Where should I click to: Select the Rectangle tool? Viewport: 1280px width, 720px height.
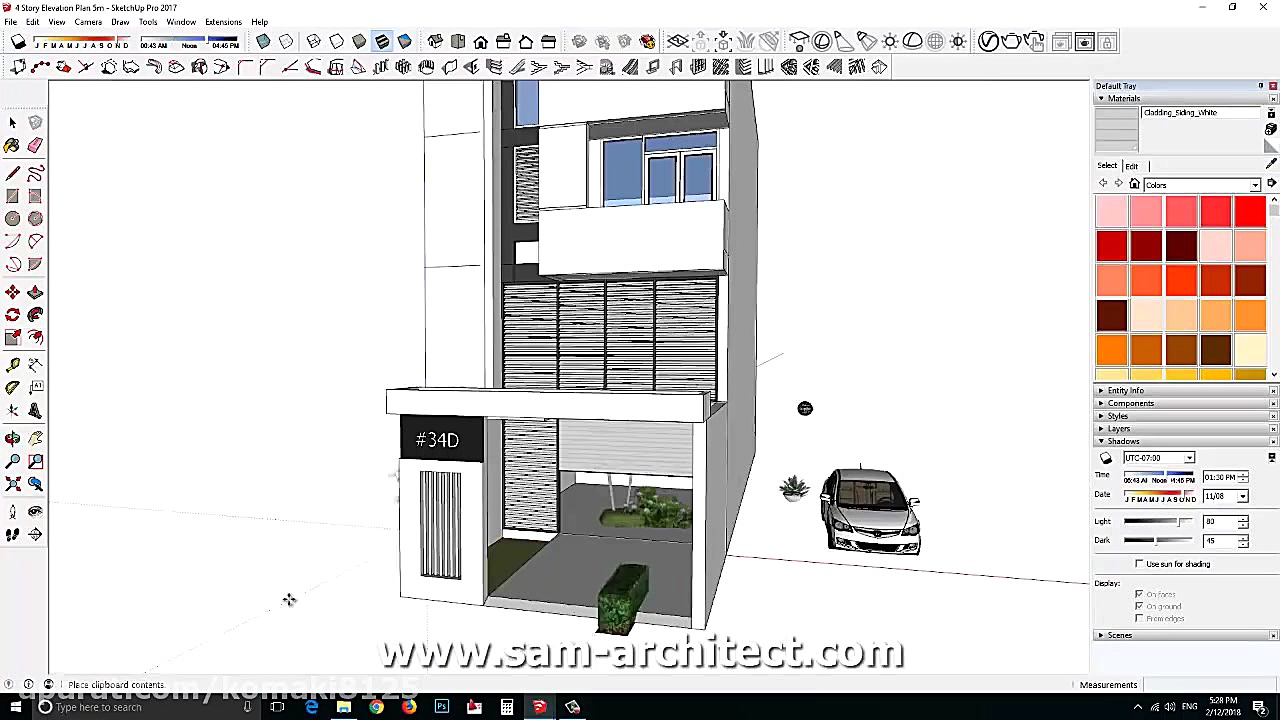pyautogui.click(x=12, y=195)
